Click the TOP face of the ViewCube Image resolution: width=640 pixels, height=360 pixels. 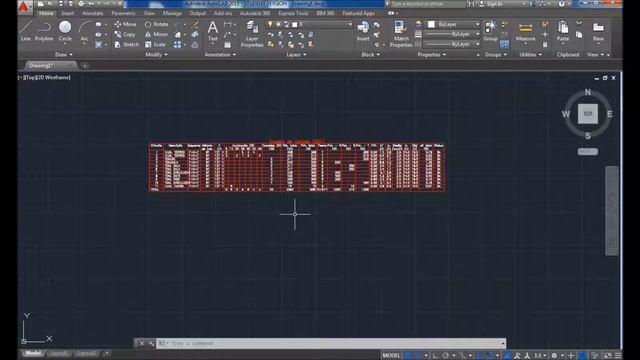(x=588, y=114)
